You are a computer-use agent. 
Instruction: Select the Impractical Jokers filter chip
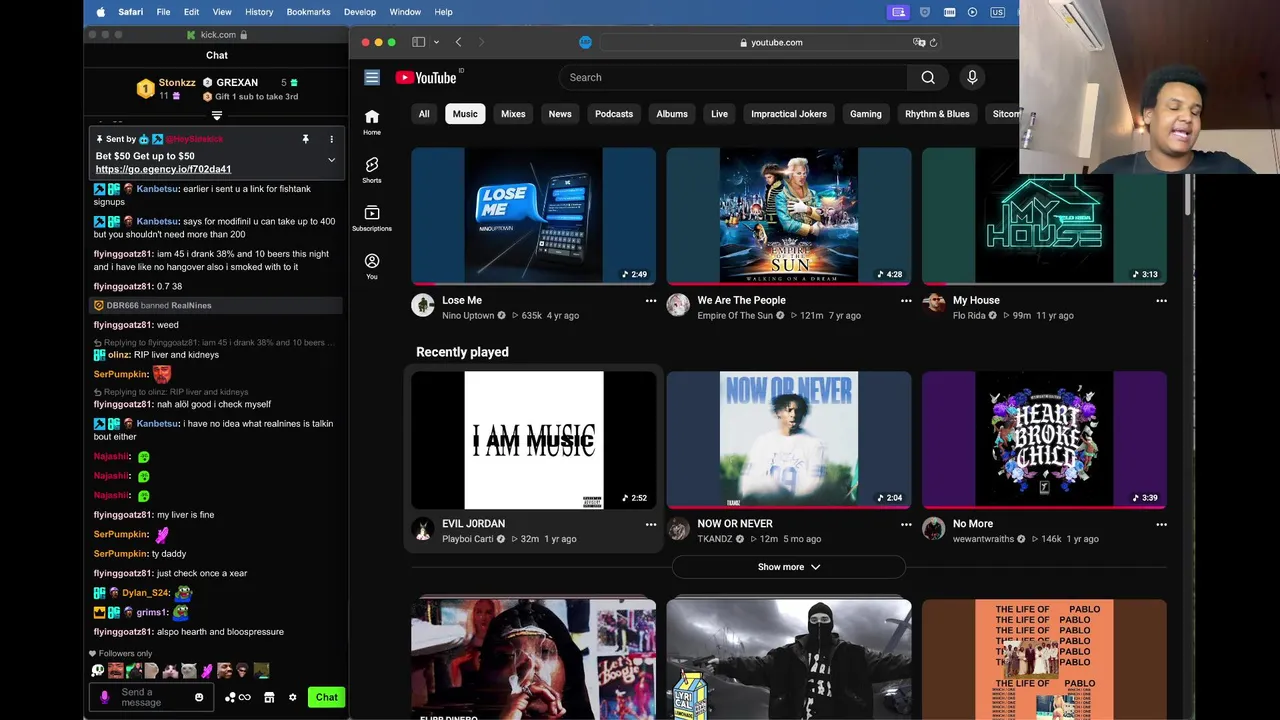(789, 114)
